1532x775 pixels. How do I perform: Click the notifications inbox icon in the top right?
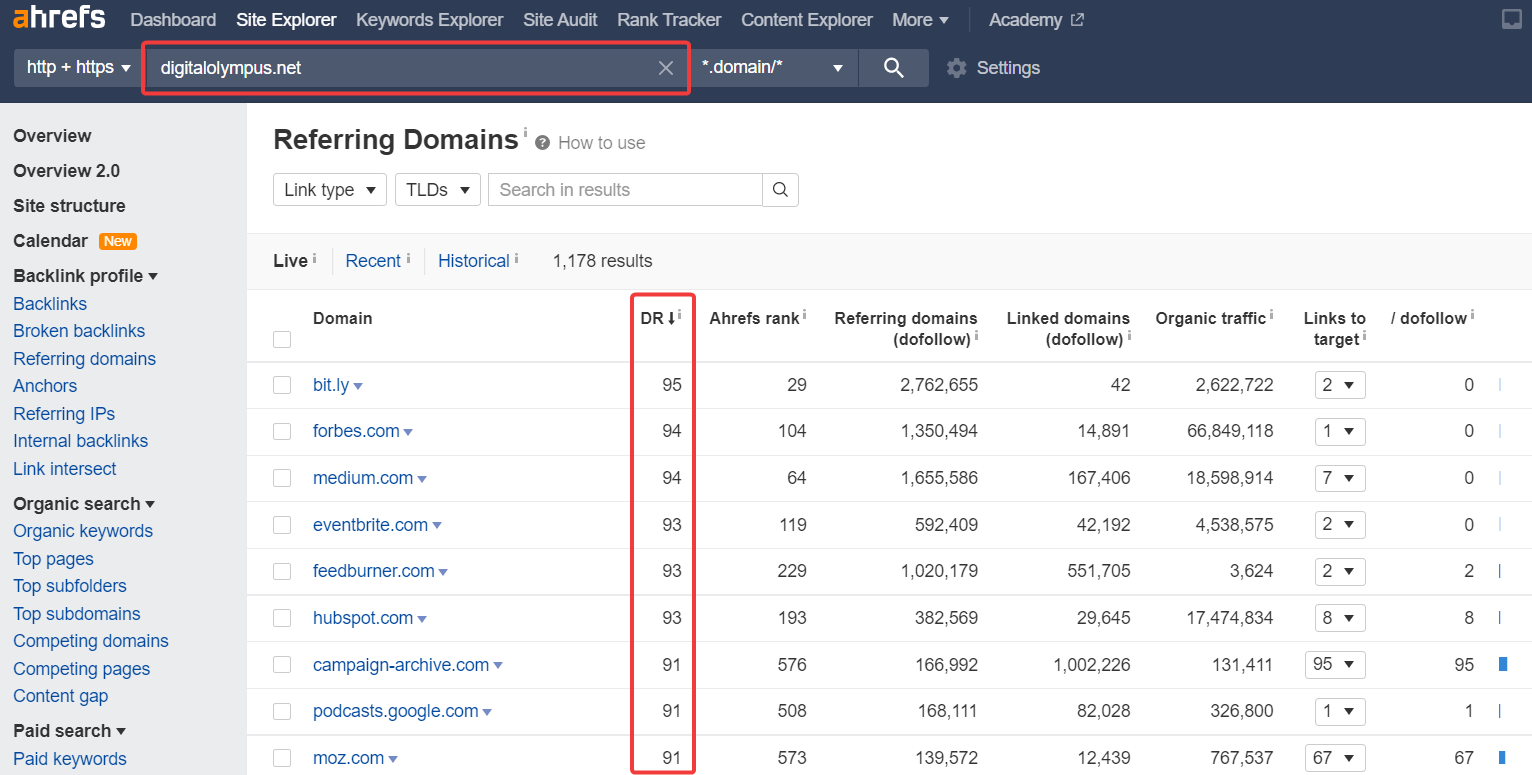click(x=1512, y=19)
